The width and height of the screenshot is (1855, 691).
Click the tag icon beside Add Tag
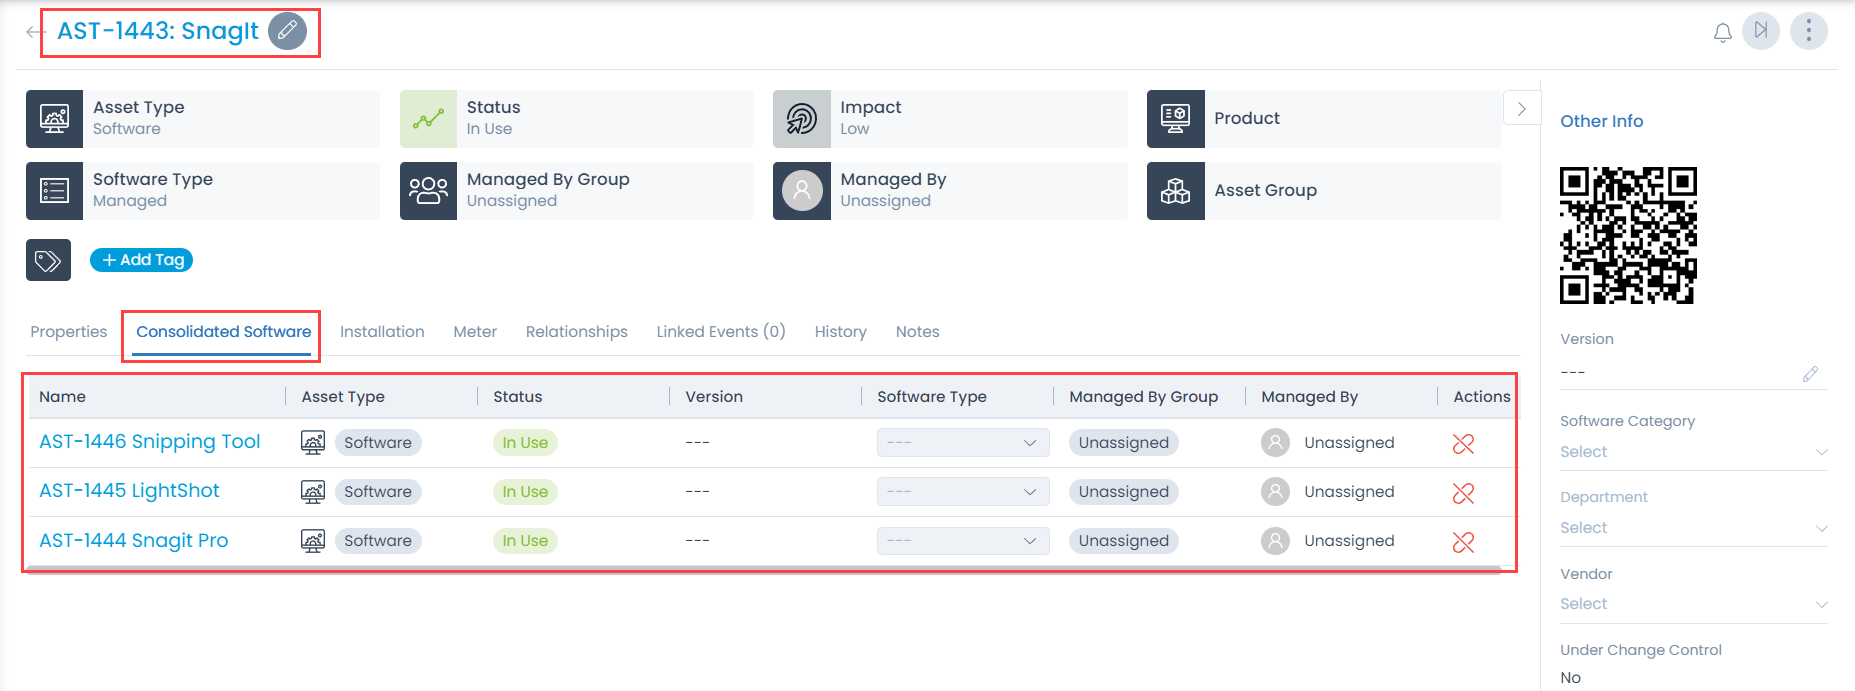tap(48, 260)
